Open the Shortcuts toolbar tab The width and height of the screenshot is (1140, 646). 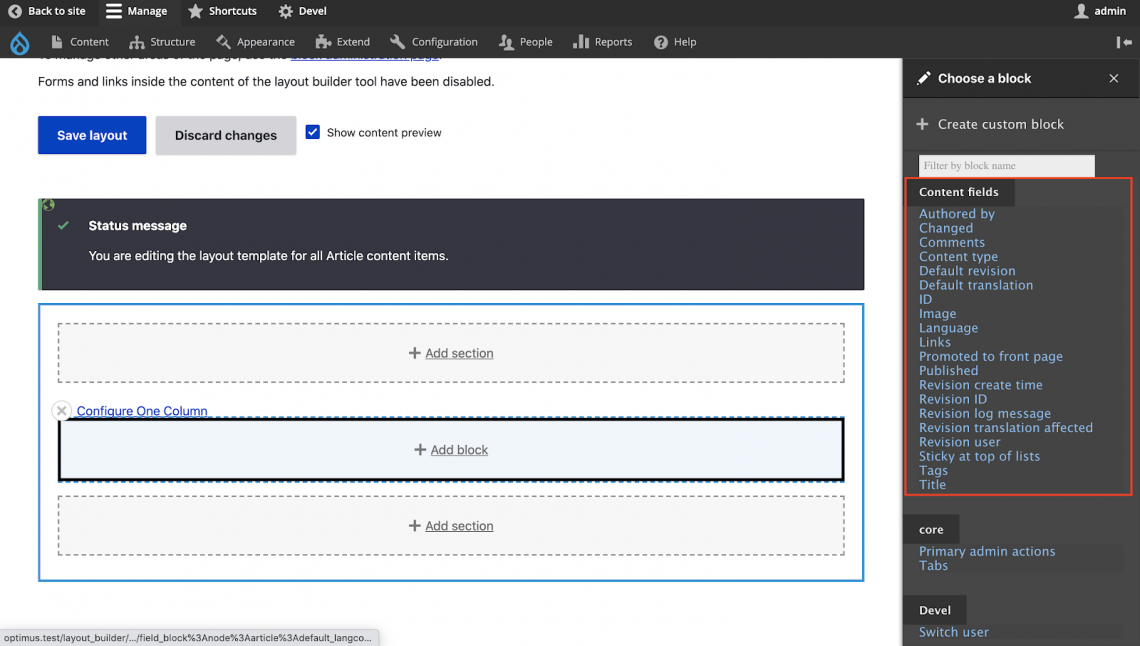[222, 11]
